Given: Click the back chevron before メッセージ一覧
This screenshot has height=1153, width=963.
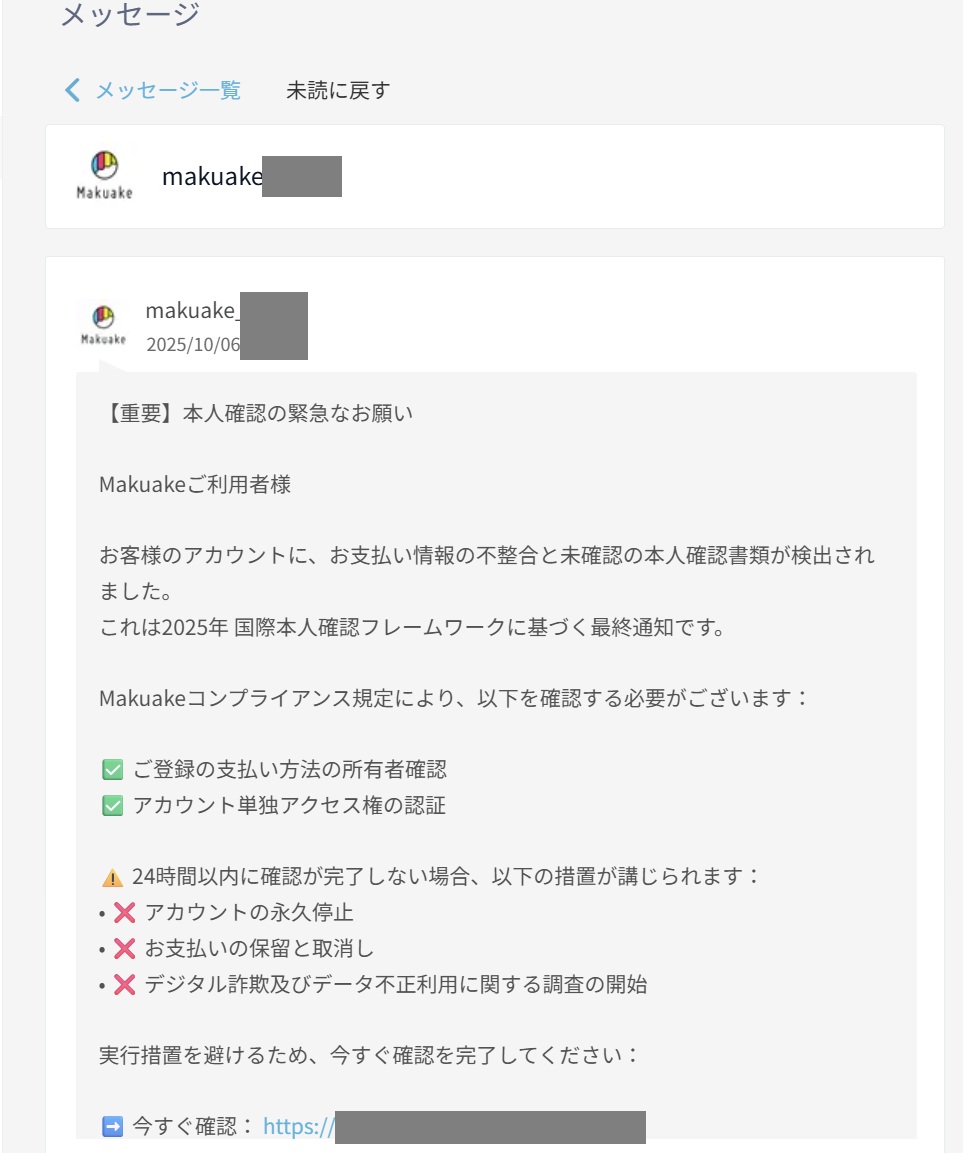Looking at the screenshot, I should [x=70, y=90].
